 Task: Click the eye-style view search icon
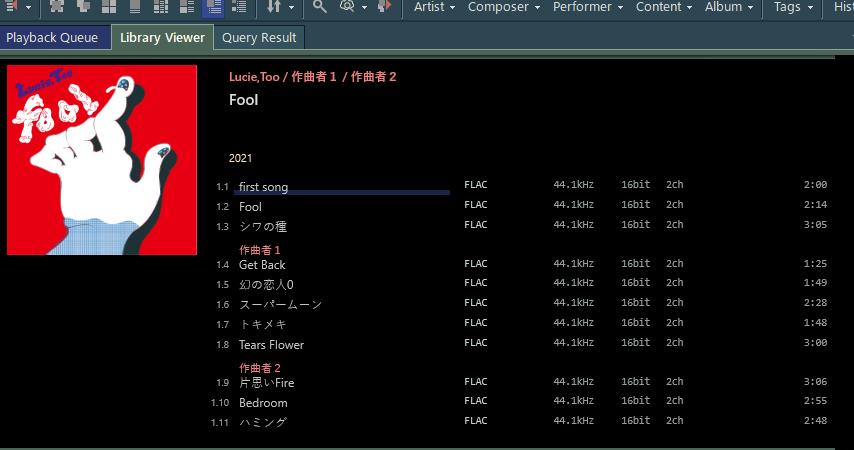[348, 7]
